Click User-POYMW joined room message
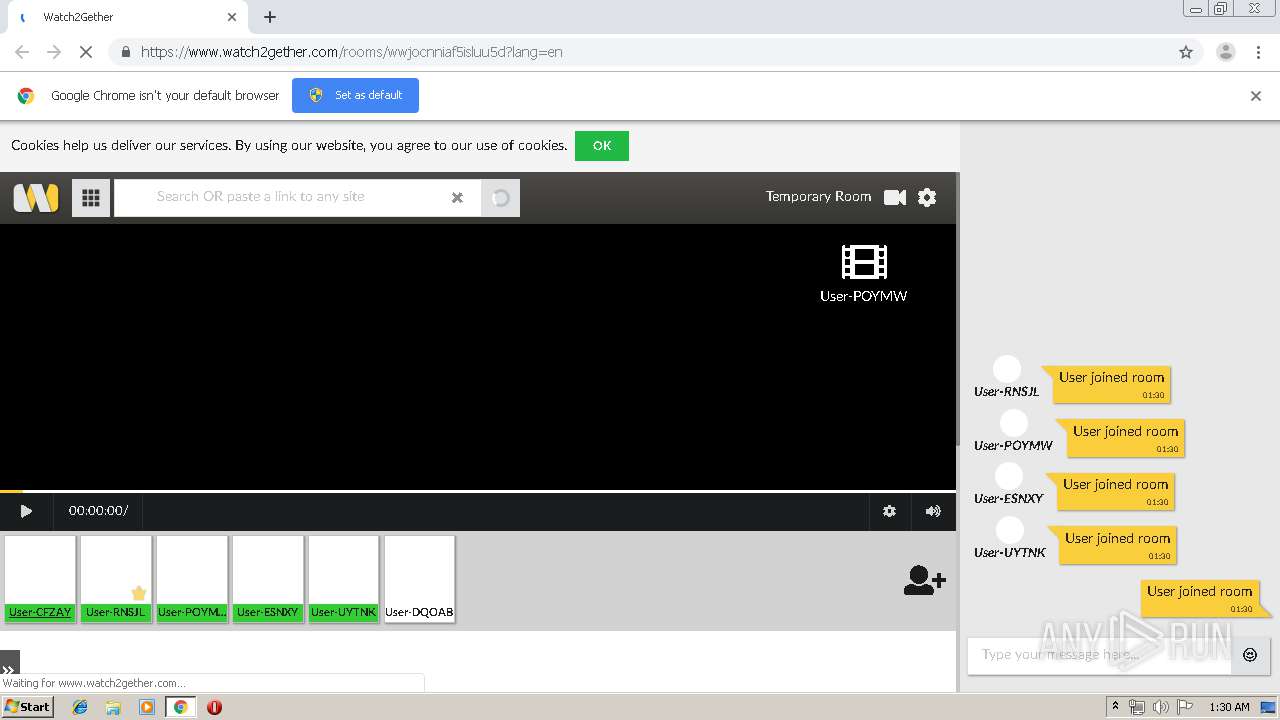The height and width of the screenshot is (720, 1280). click(1126, 438)
